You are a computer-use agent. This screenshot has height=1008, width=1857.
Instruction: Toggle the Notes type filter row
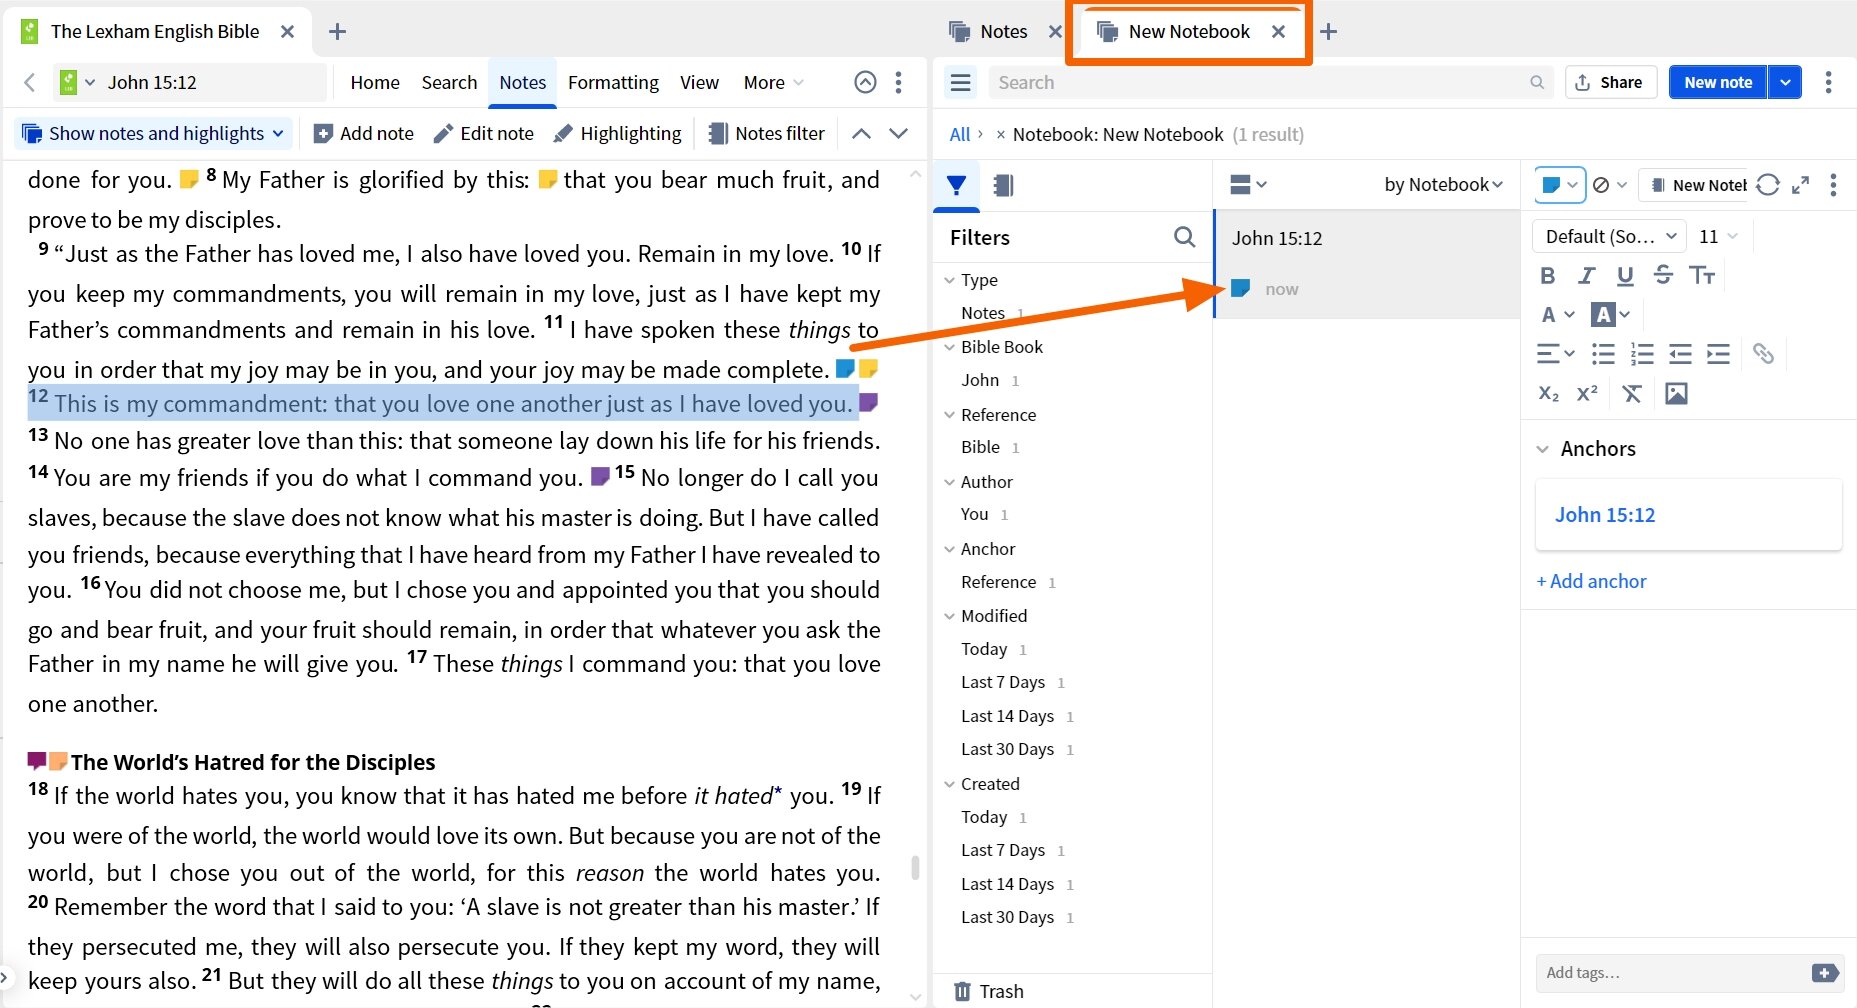(x=983, y=313)
